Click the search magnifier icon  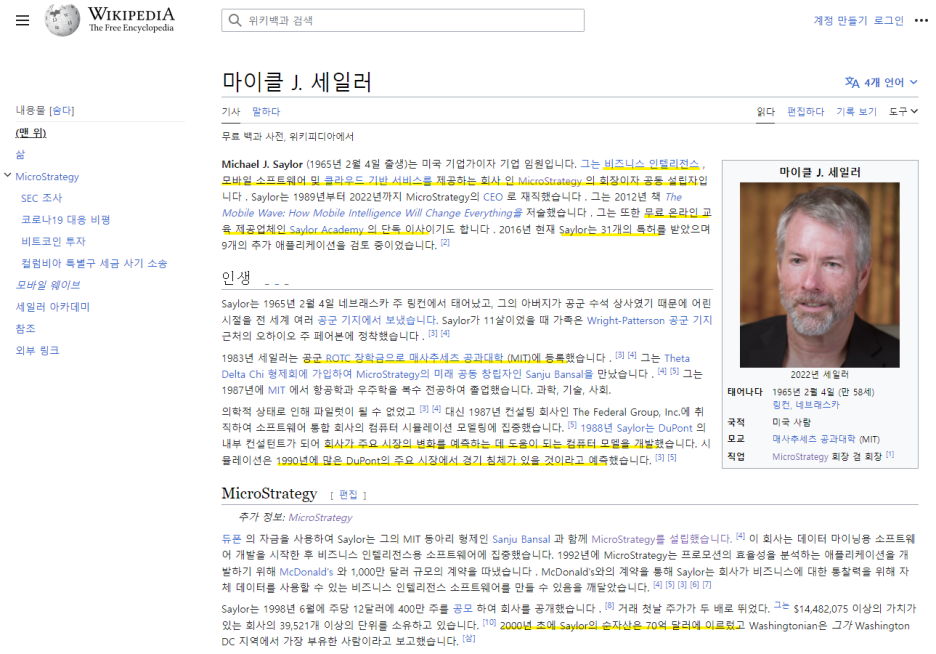pyautogui.click(x=235, y=20)
